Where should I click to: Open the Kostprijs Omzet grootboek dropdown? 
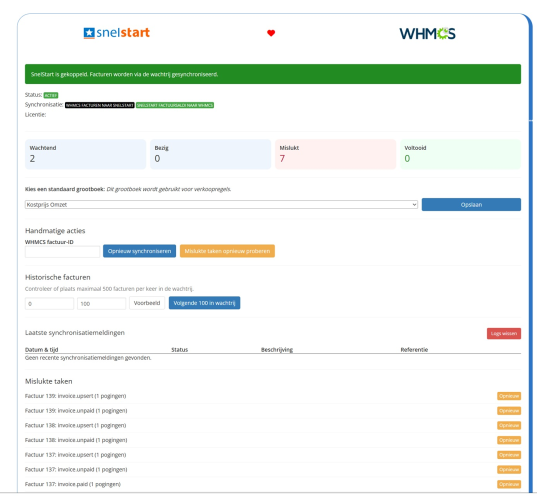click(x=221, y=204)
